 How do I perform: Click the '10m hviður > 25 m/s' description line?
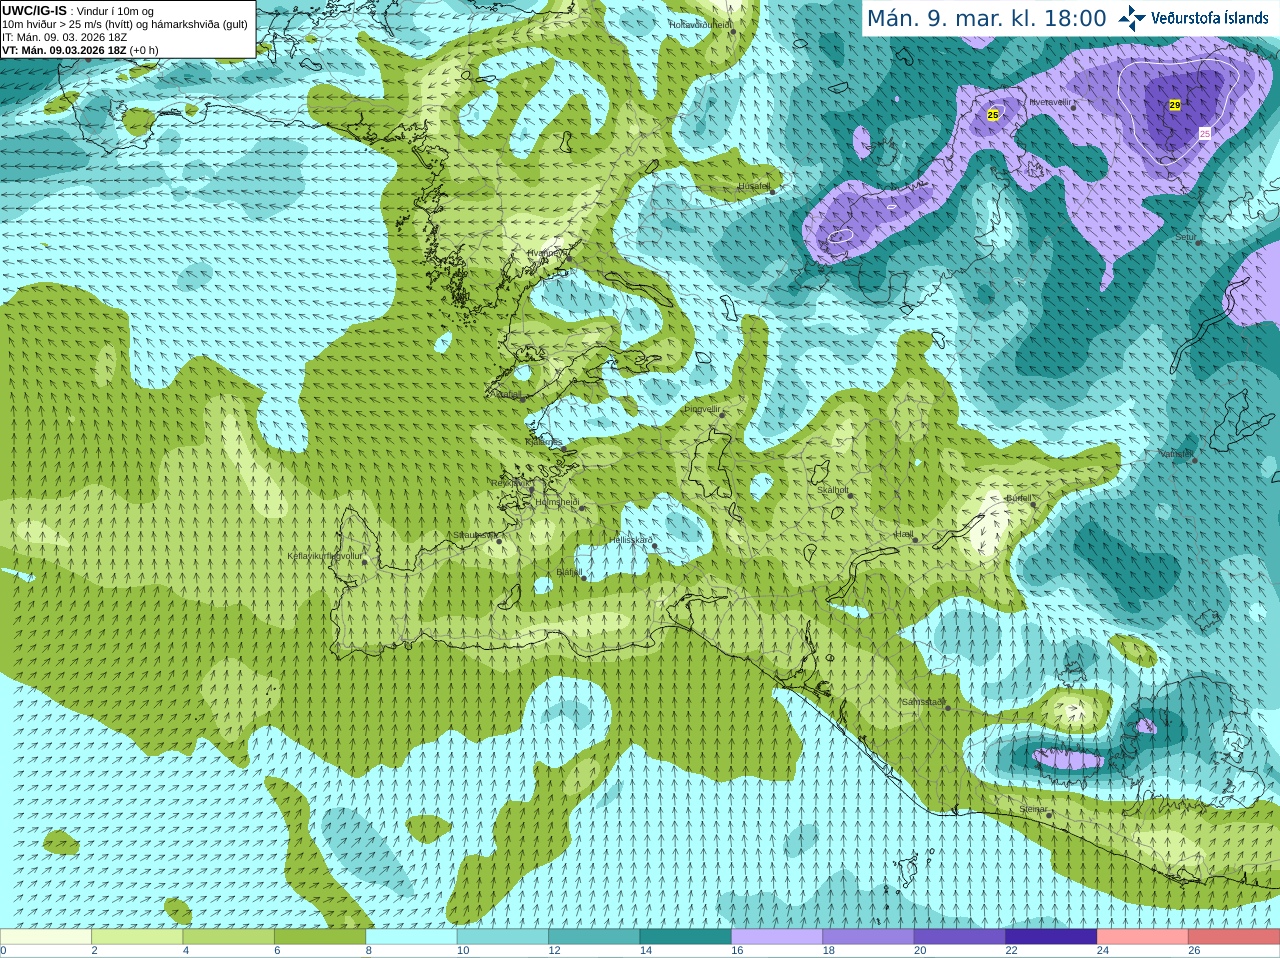124,24
